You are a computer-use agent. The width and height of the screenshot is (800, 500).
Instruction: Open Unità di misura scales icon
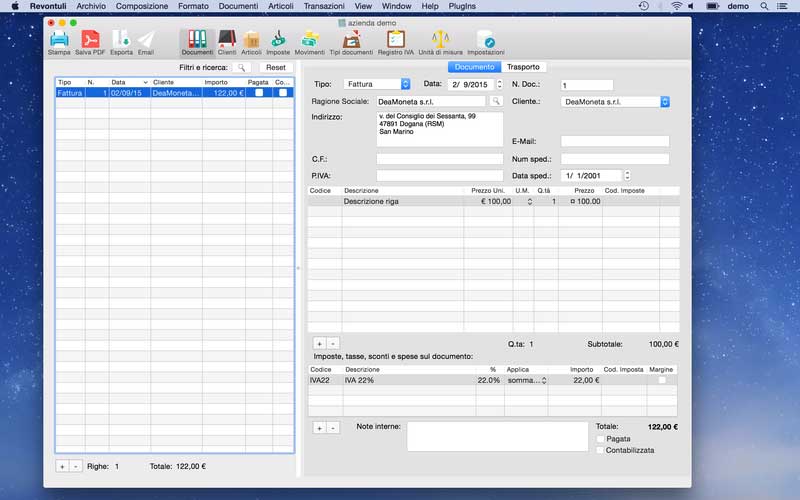pos(440,39)
